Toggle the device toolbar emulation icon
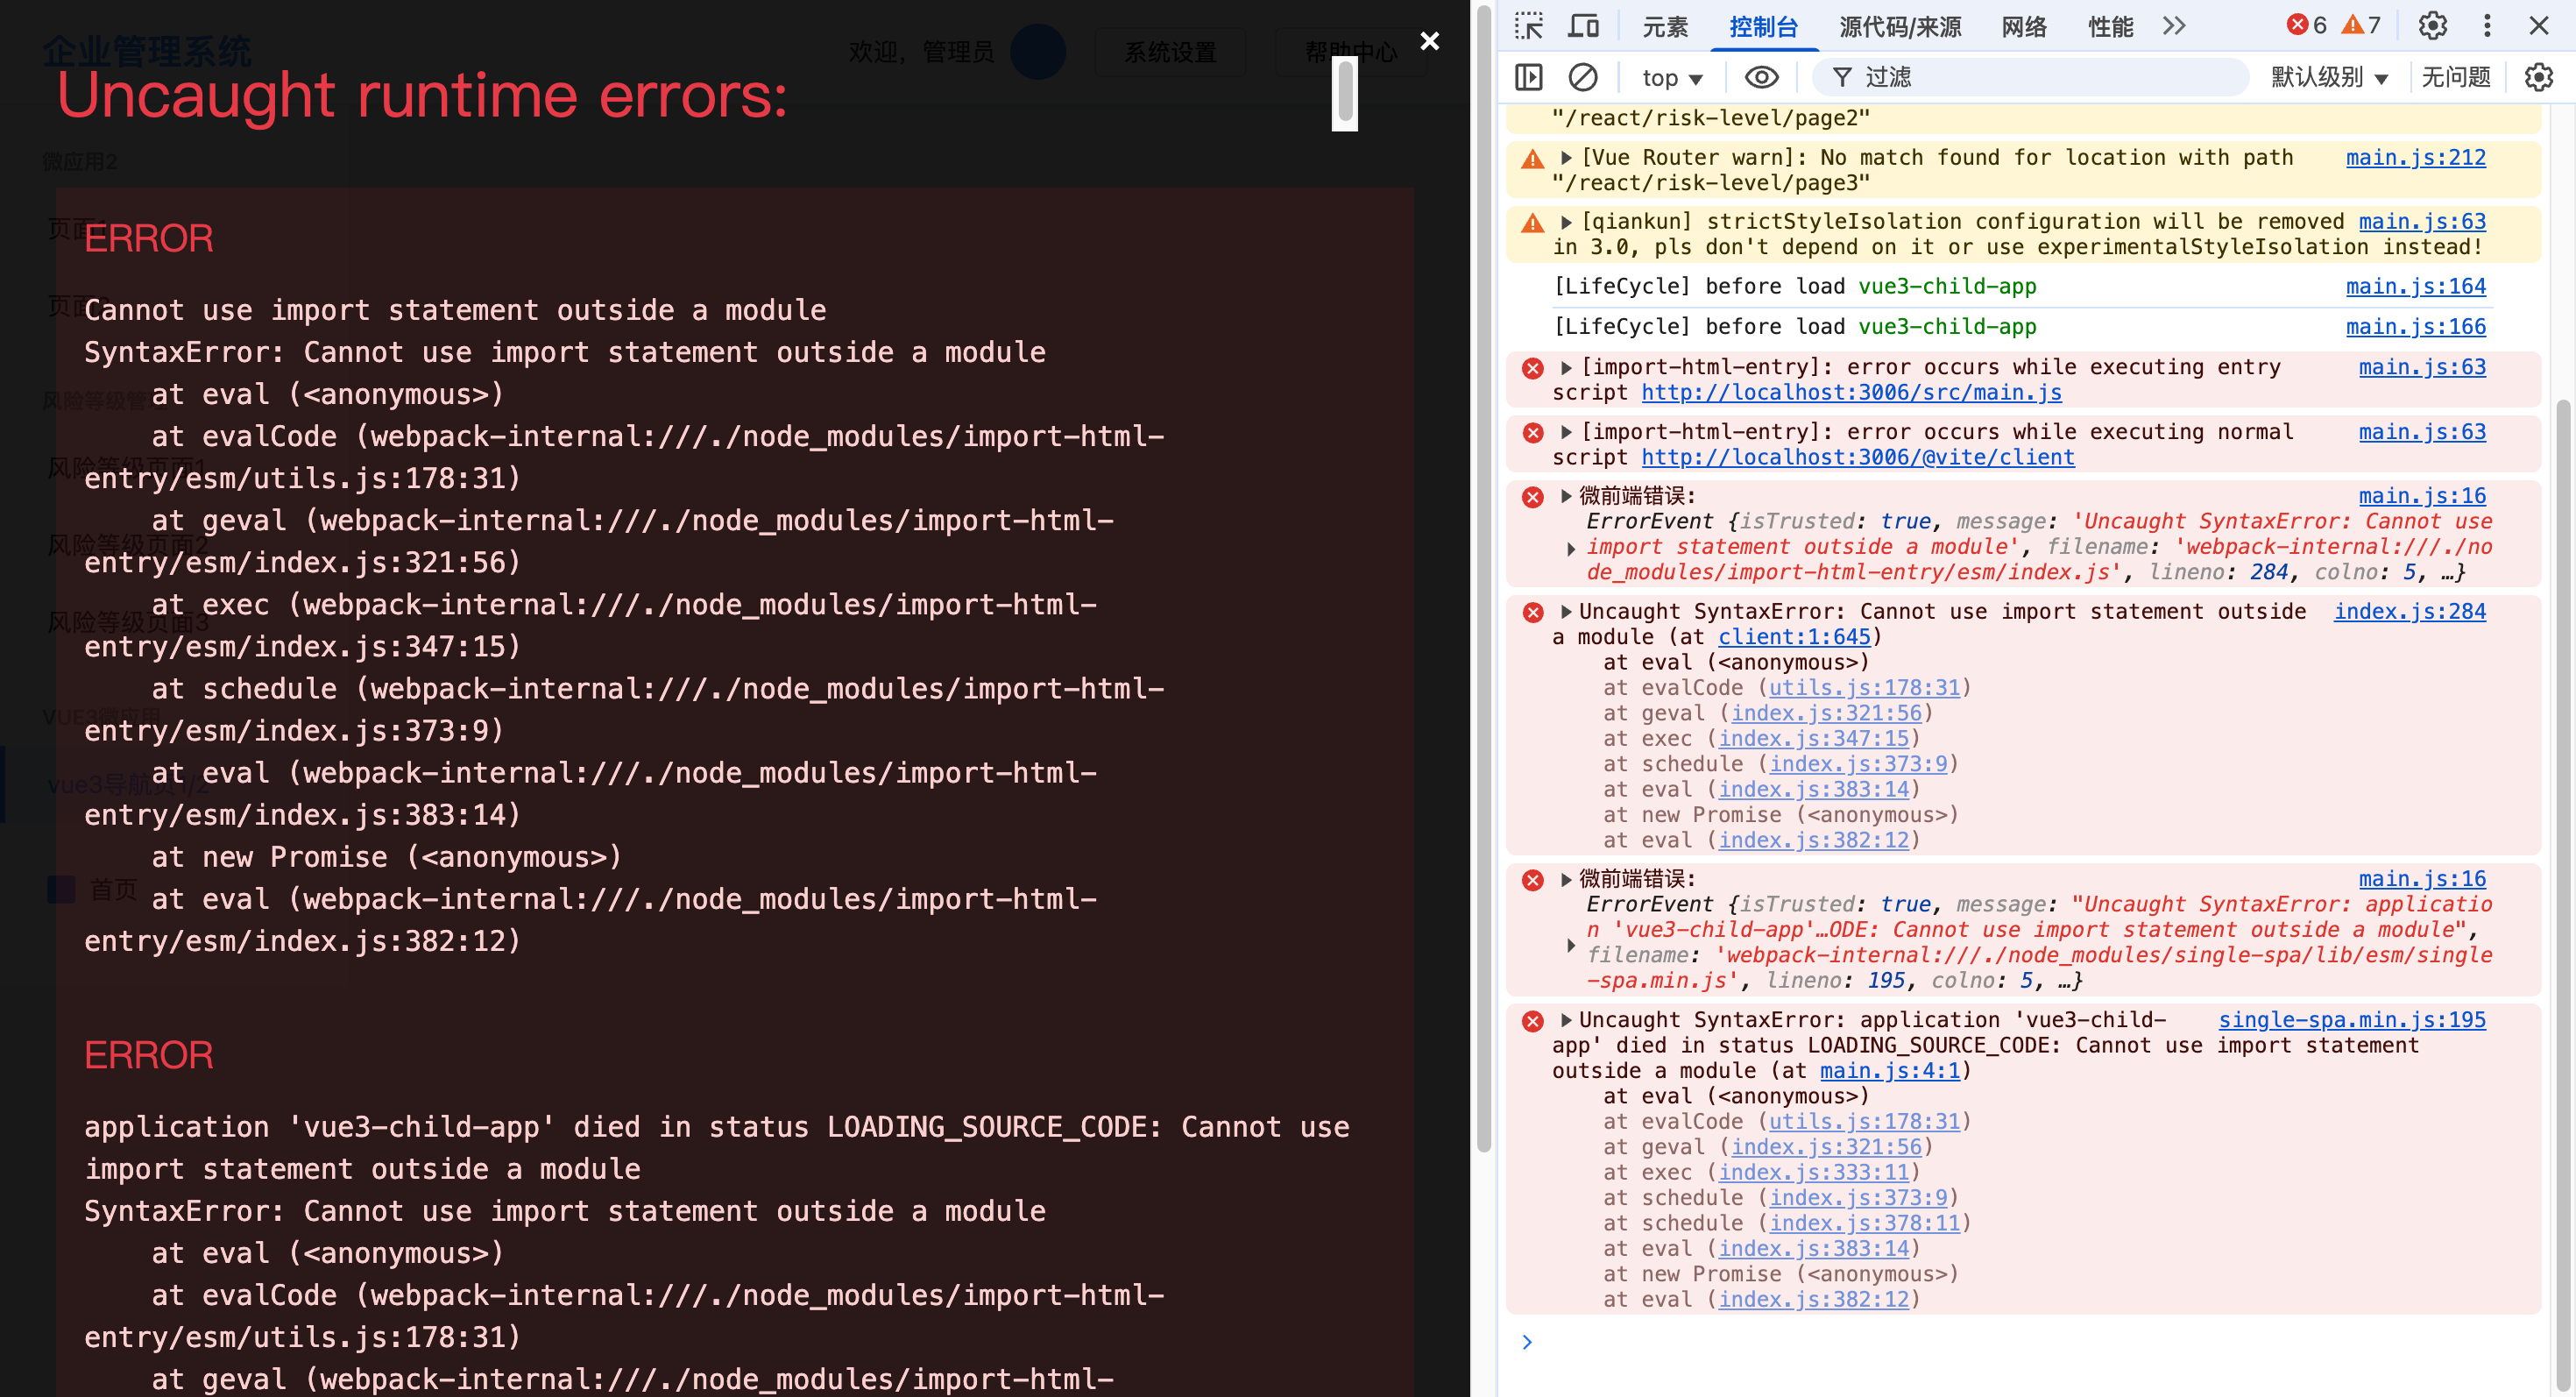Viewport: 2576px width, 1397px height. [x=1583, y=26]
